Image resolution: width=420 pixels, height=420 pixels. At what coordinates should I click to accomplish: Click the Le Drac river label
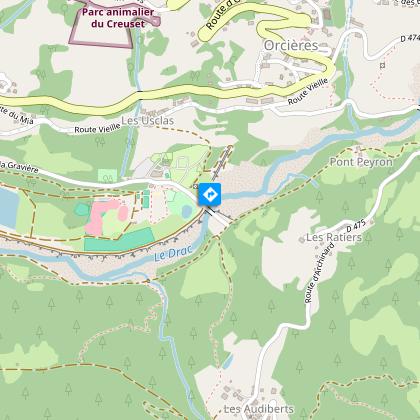(173, 253)
